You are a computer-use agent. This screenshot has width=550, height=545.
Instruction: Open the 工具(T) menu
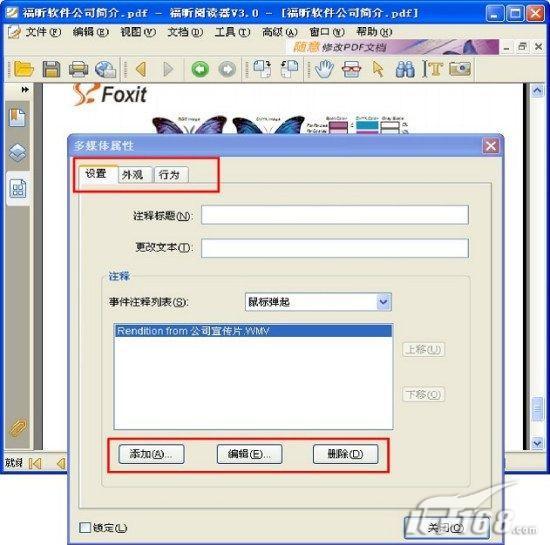[x=232, y=32]
